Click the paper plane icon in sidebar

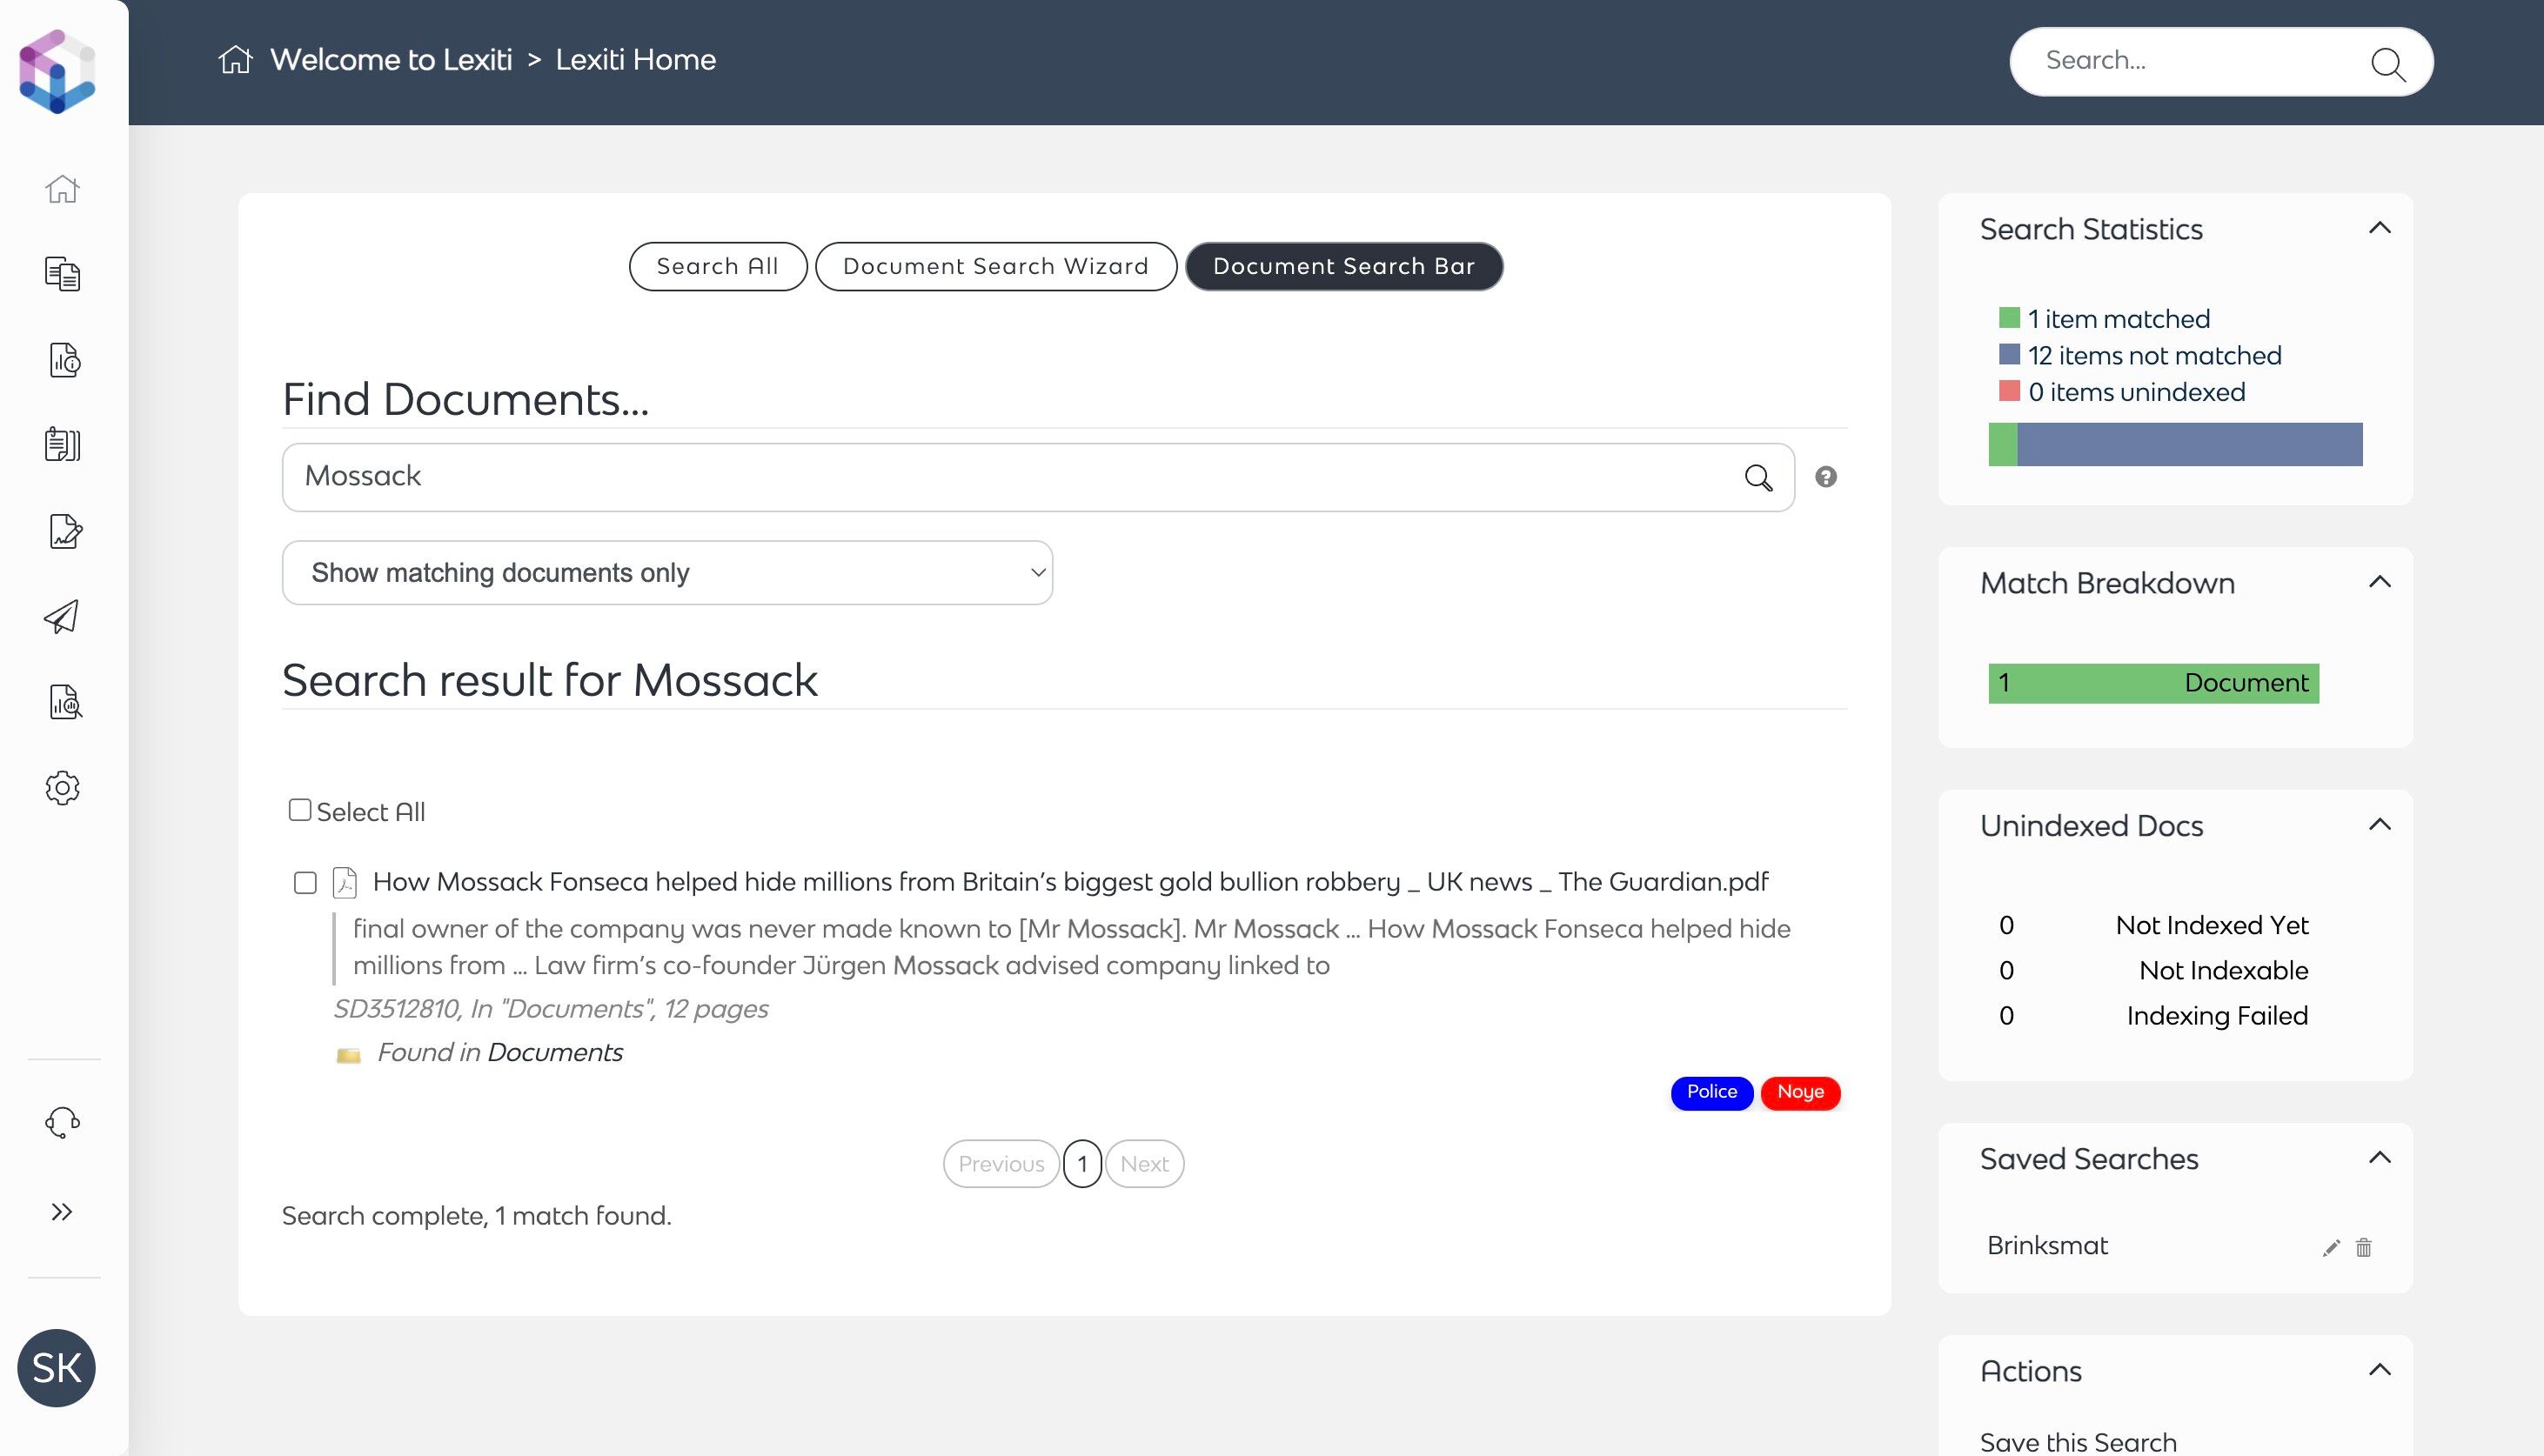[x=62, y=617]
